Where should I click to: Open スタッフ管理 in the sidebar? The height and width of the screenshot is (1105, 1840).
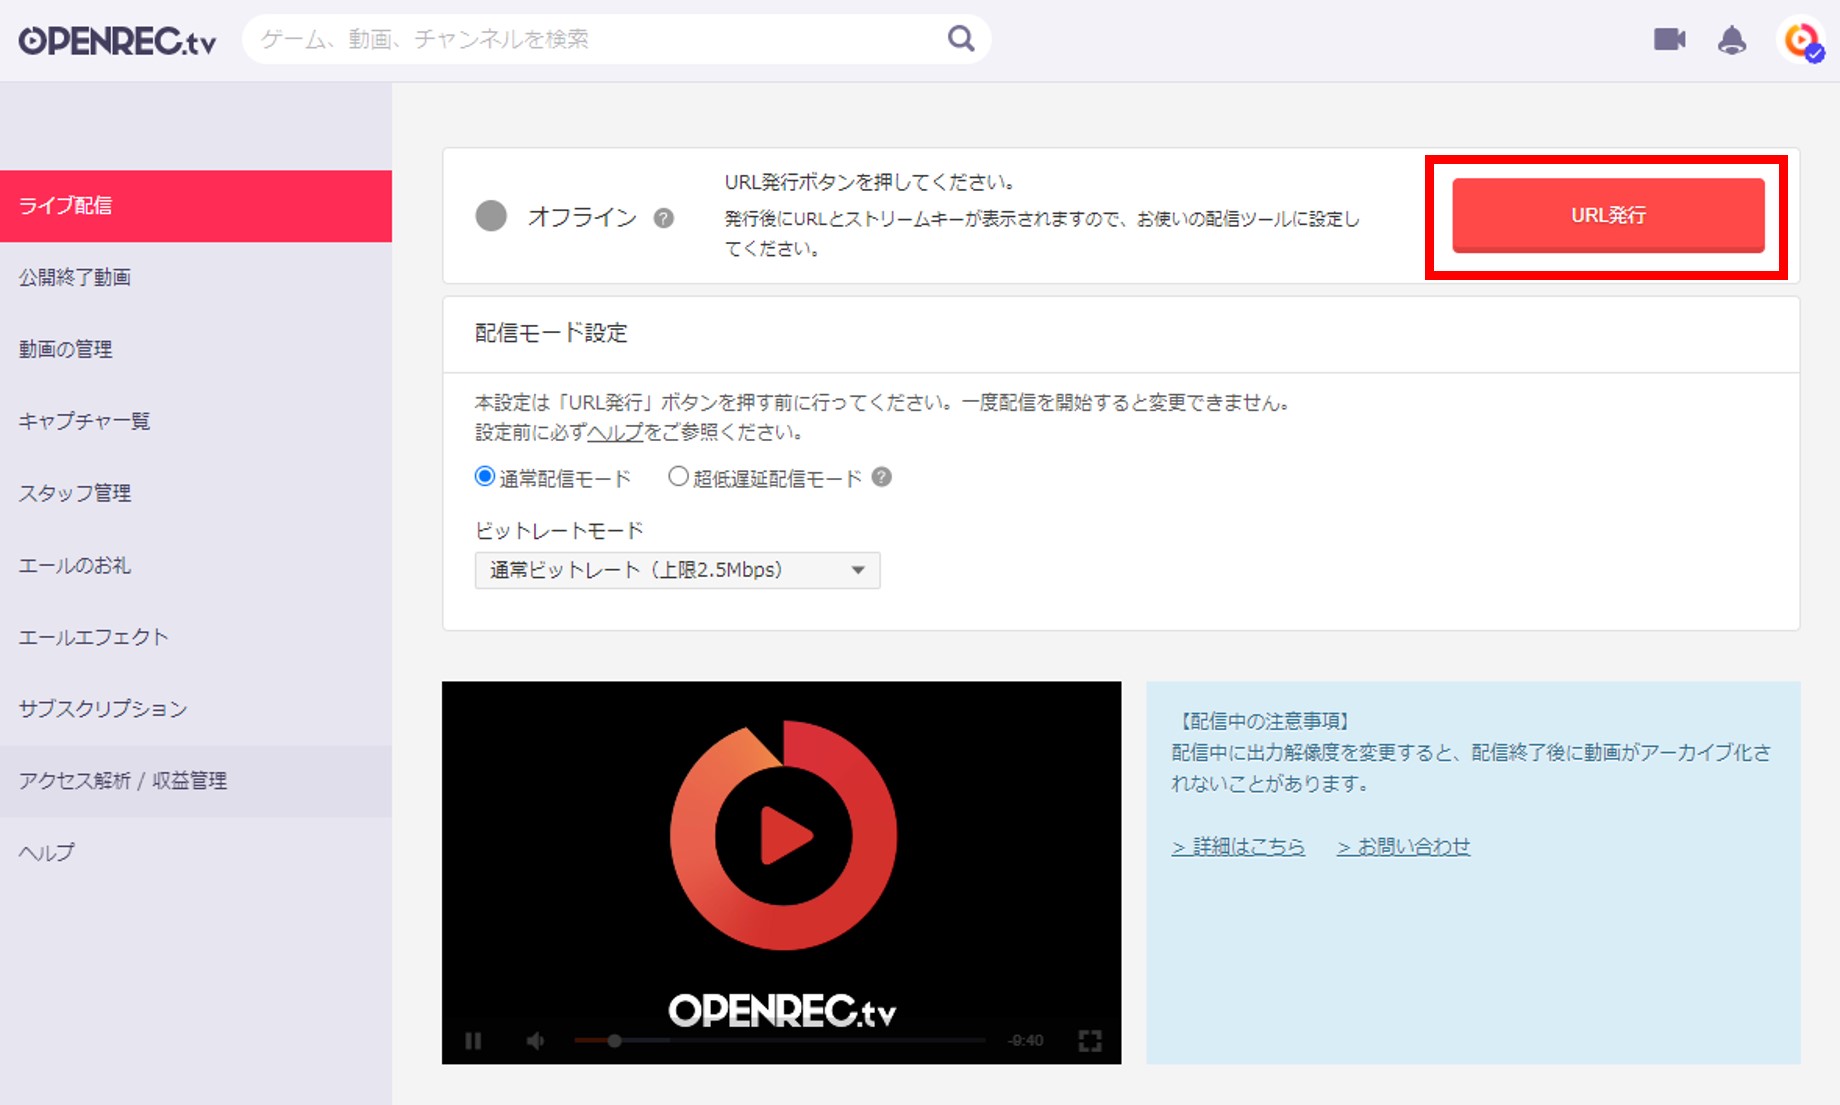click(196, 494)
